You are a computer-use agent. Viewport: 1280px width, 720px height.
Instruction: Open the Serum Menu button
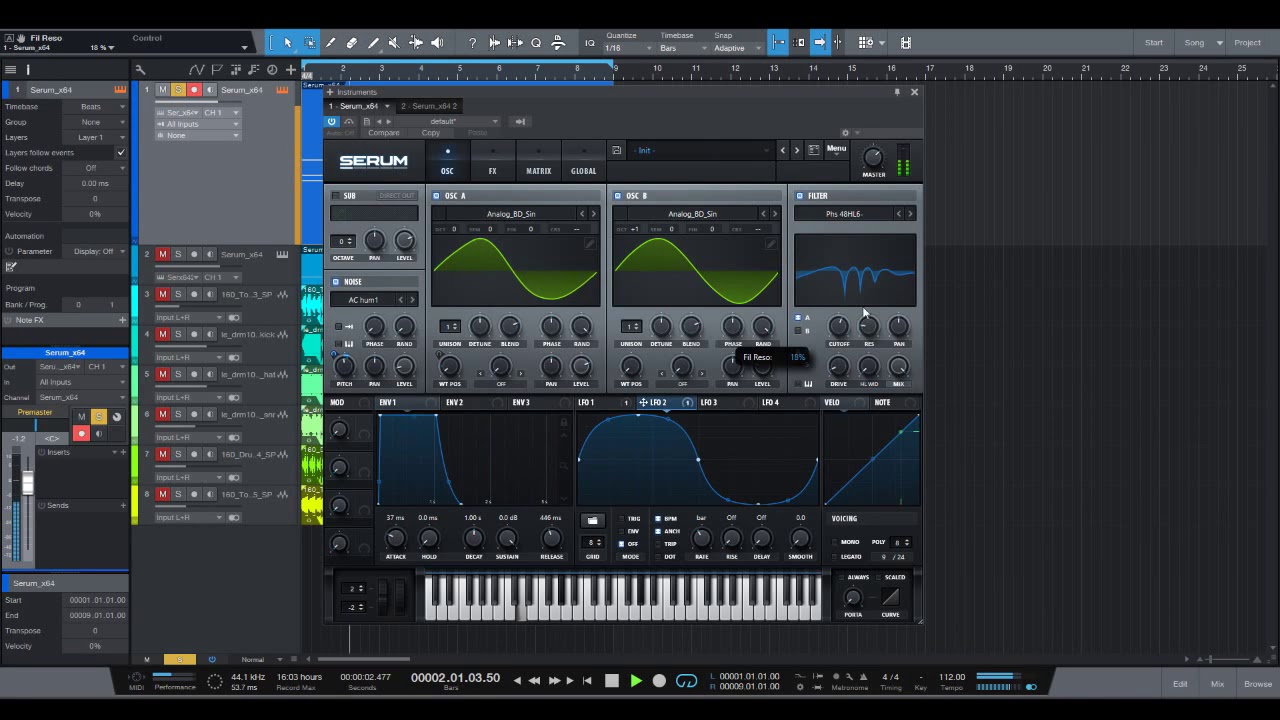(836, 150)
